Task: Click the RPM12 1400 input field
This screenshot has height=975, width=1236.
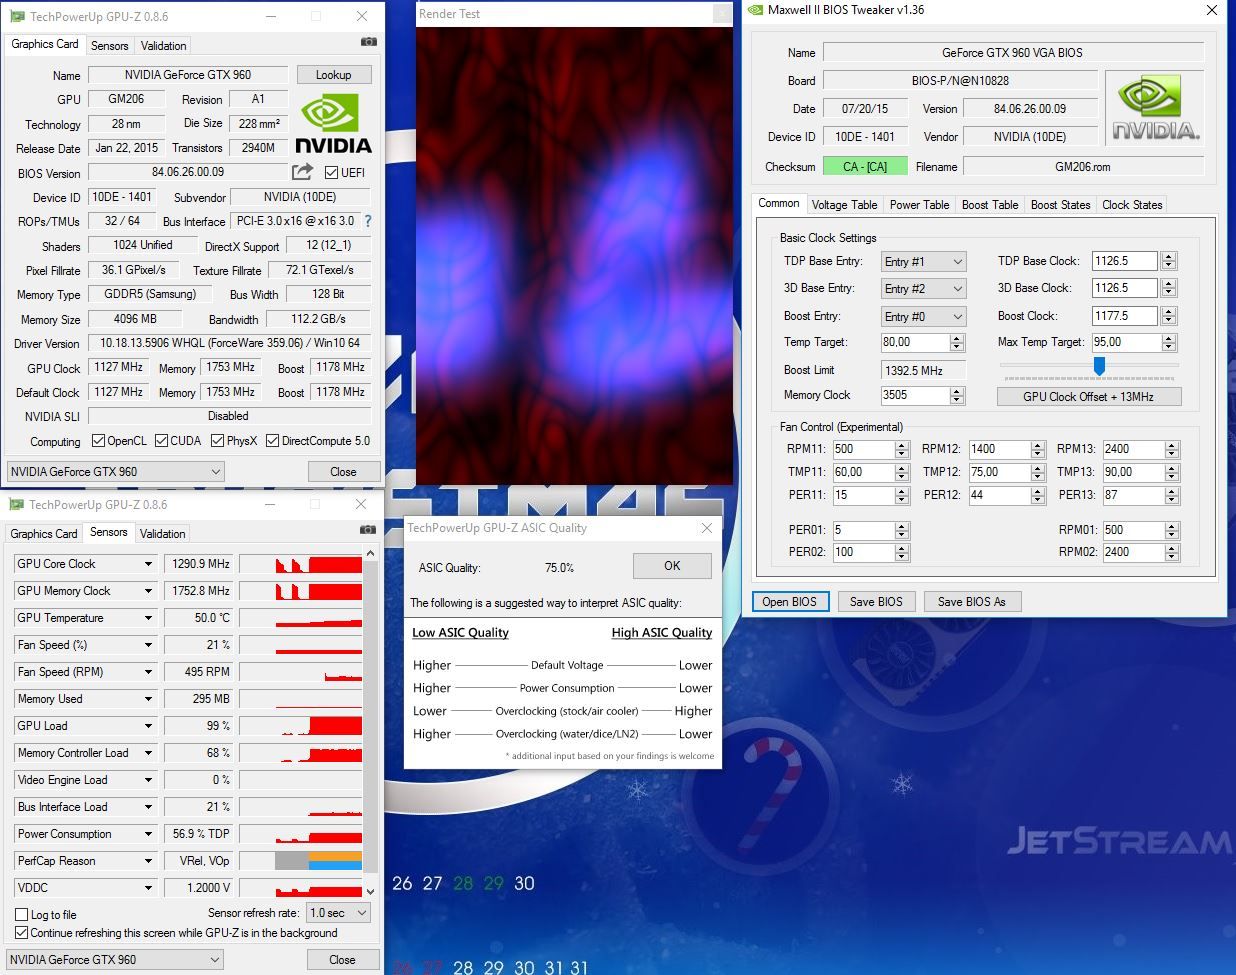Action: click(x=999, y=449)
